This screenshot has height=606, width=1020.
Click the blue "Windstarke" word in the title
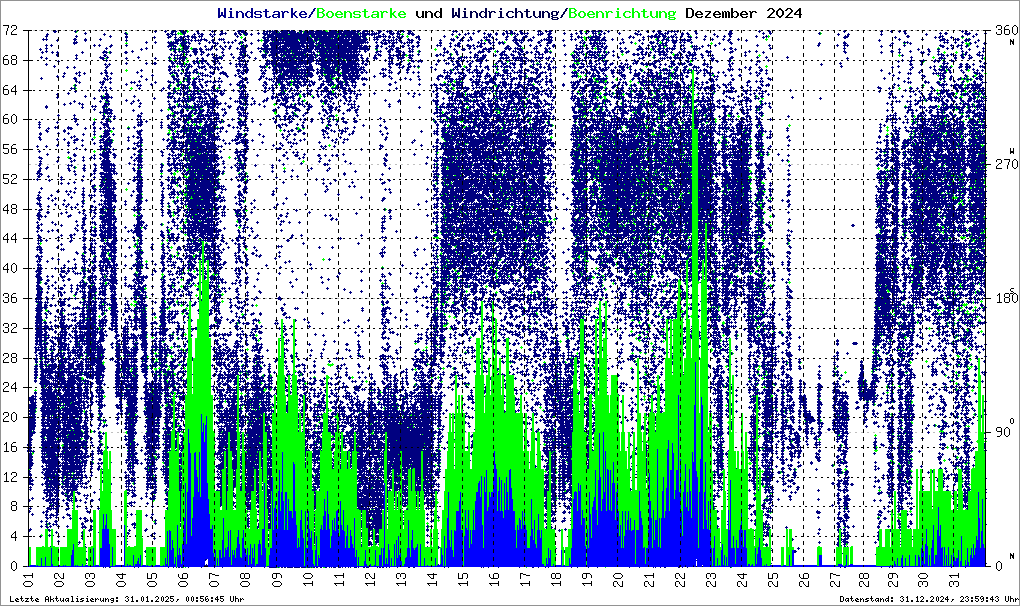[264, 13]
